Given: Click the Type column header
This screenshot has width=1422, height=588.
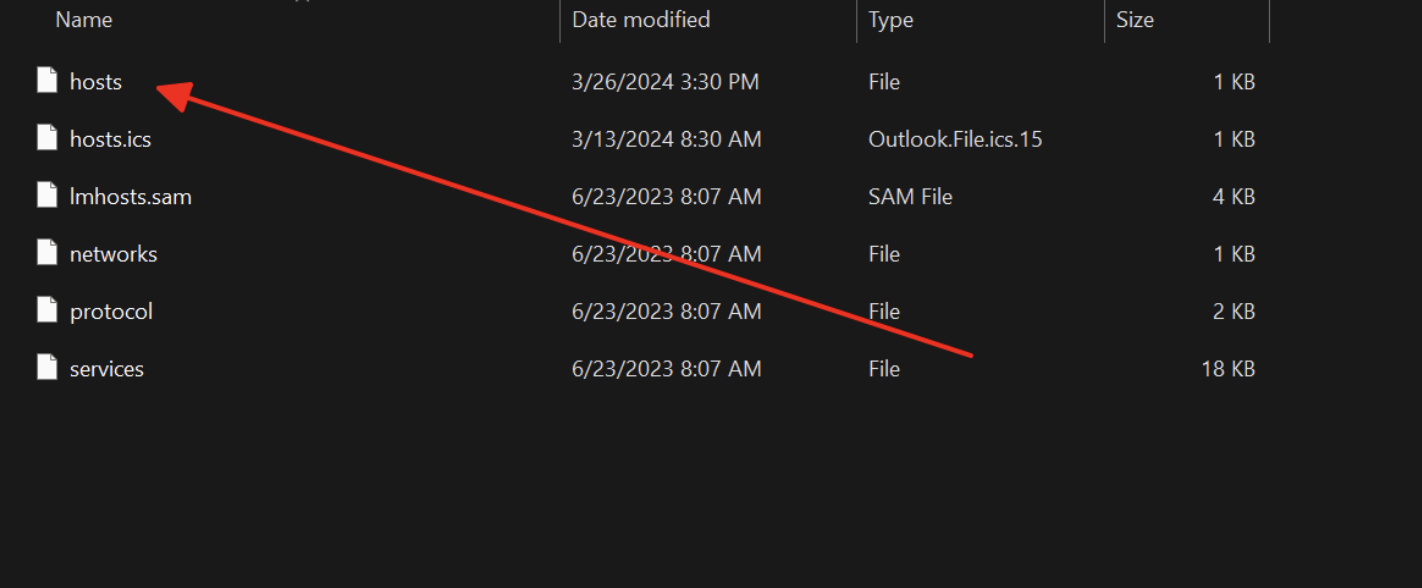Looking at the screenshot, I should click(x=890, y=20).
